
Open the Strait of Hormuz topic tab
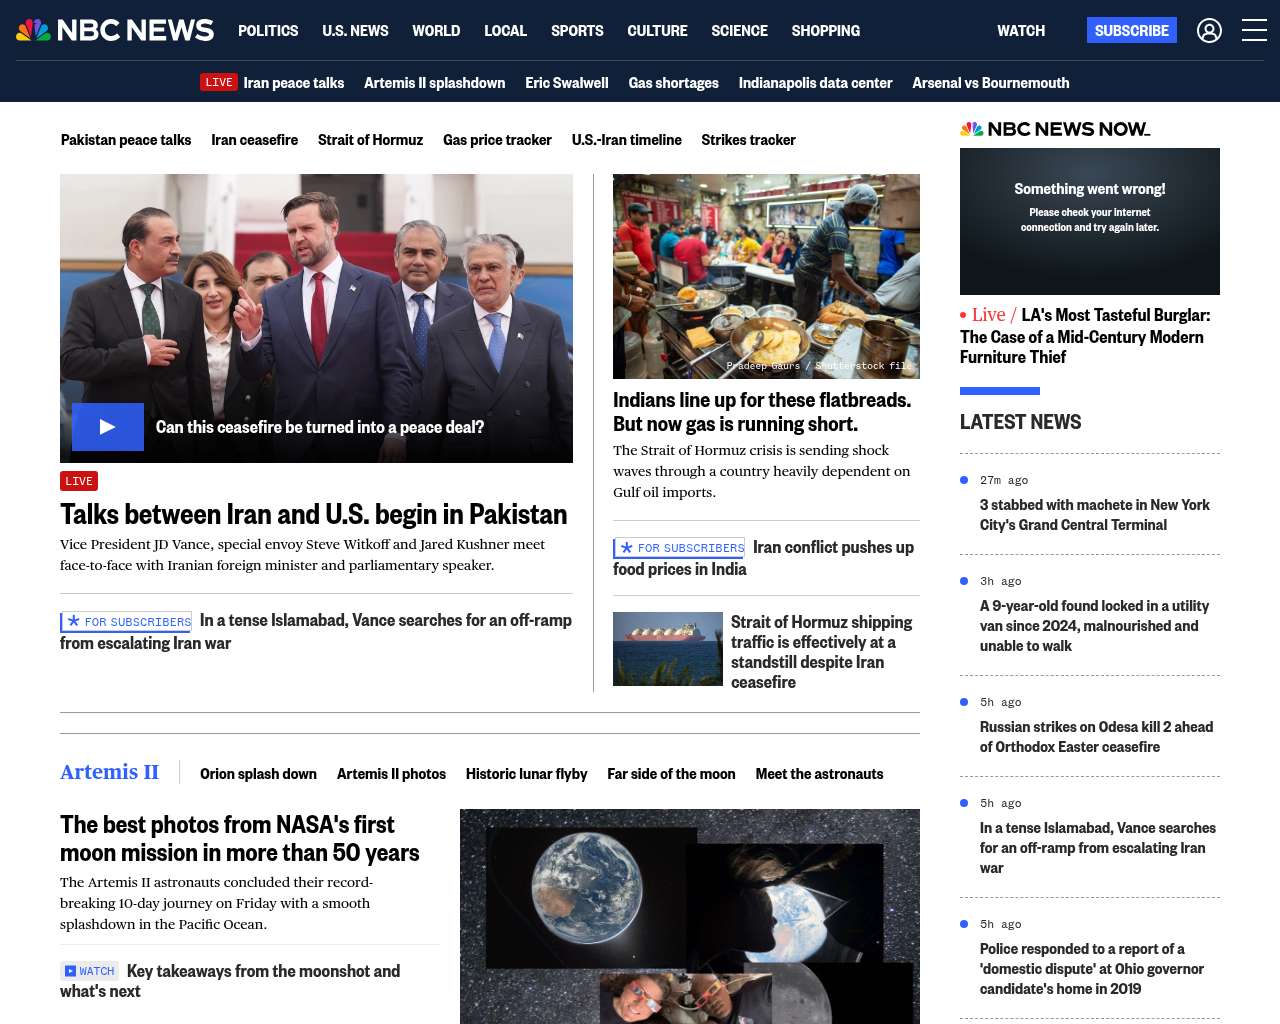(370, 140)
